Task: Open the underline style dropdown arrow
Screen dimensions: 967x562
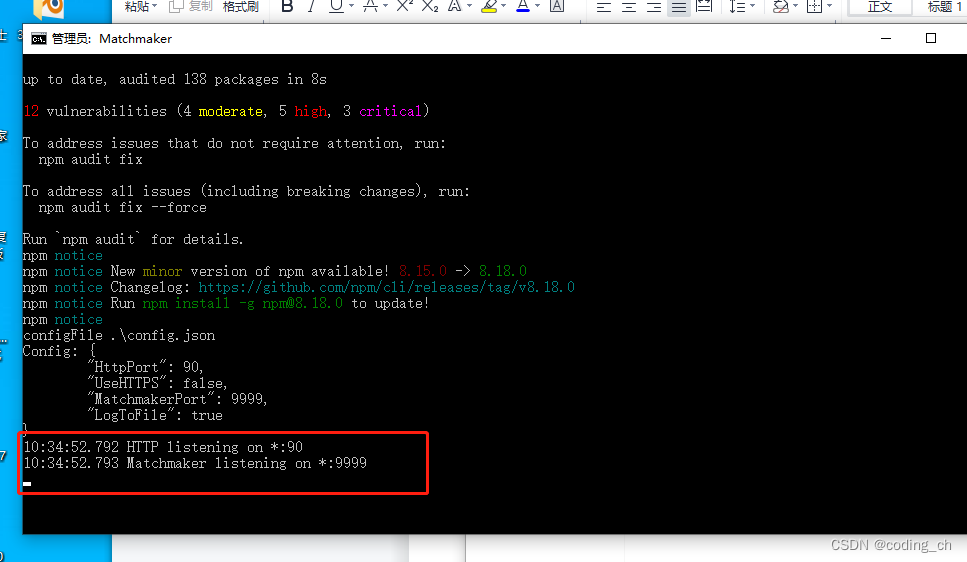Action: point(352,6)
